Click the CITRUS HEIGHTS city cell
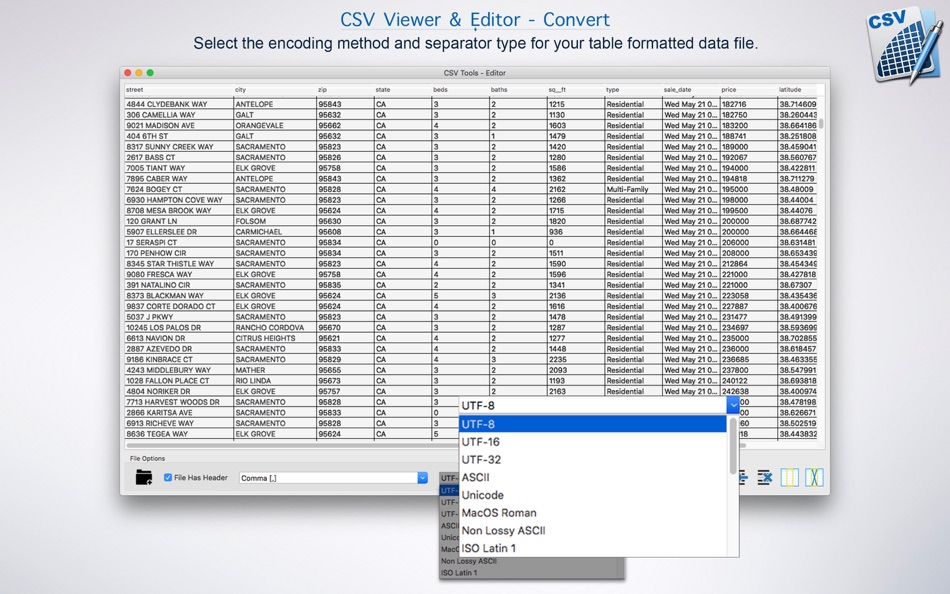Image resolution: width=950 pixels, height=594 pixels. click(275, 338)
